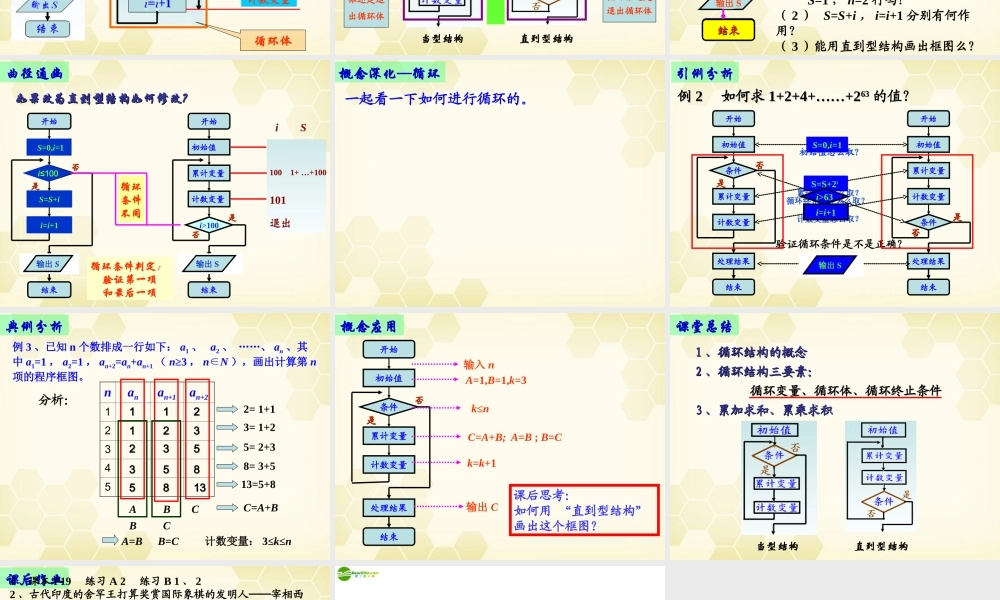Select the 典例分析 slide thumbnail
Viewport: 1000px width, 600px height.
pyautogui.click(x=165, y=437)
